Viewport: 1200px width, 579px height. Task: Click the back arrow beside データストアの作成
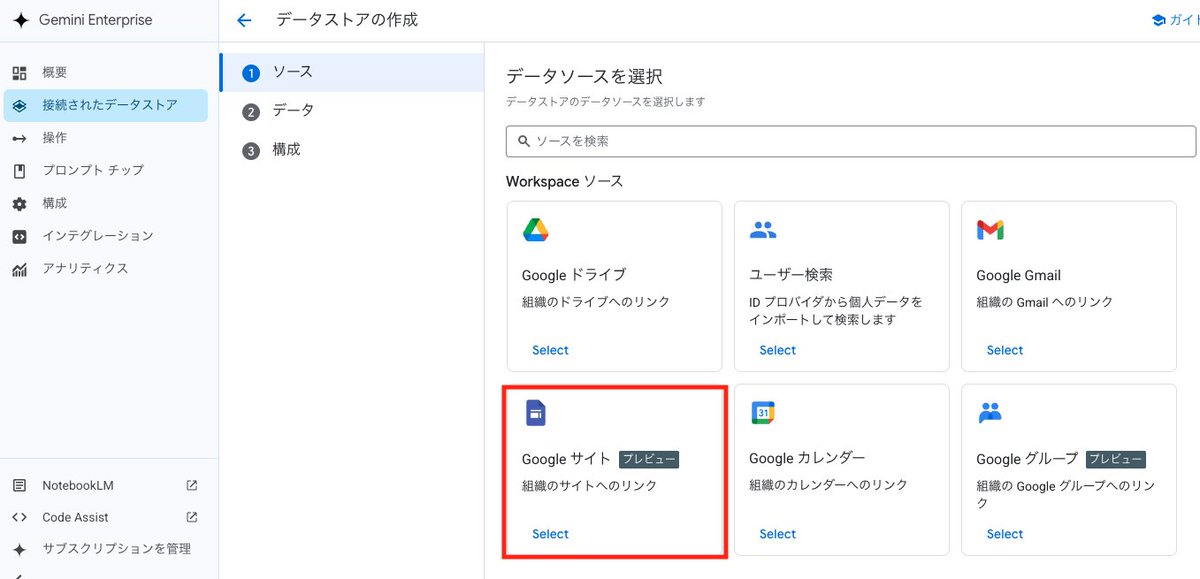pyautogui.click(x=244, y=19)
